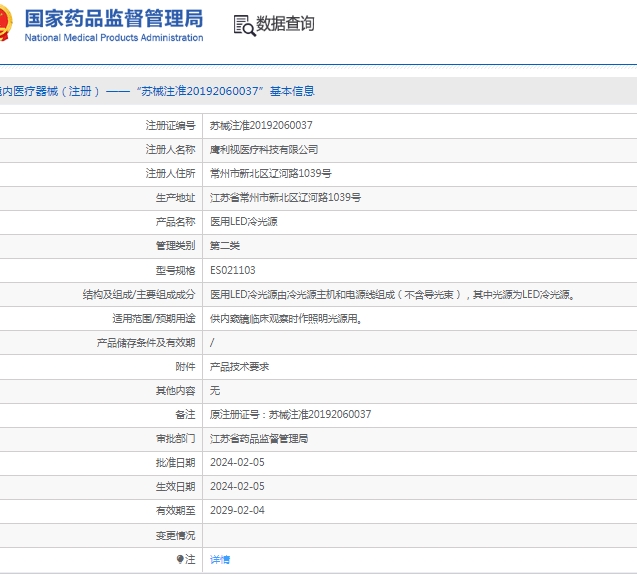Viewport: 637px width, 578px height.
Task: Click the 数据查询 search document icon
Action: [245, 26]
